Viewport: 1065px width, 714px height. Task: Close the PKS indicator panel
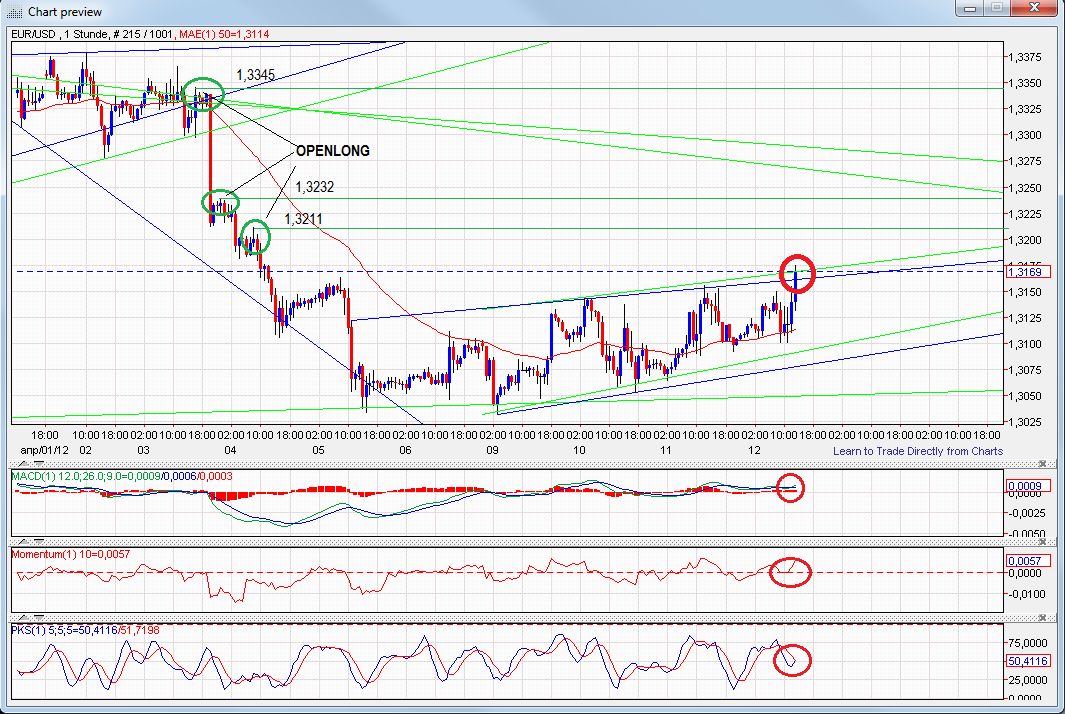[1043, 618]
